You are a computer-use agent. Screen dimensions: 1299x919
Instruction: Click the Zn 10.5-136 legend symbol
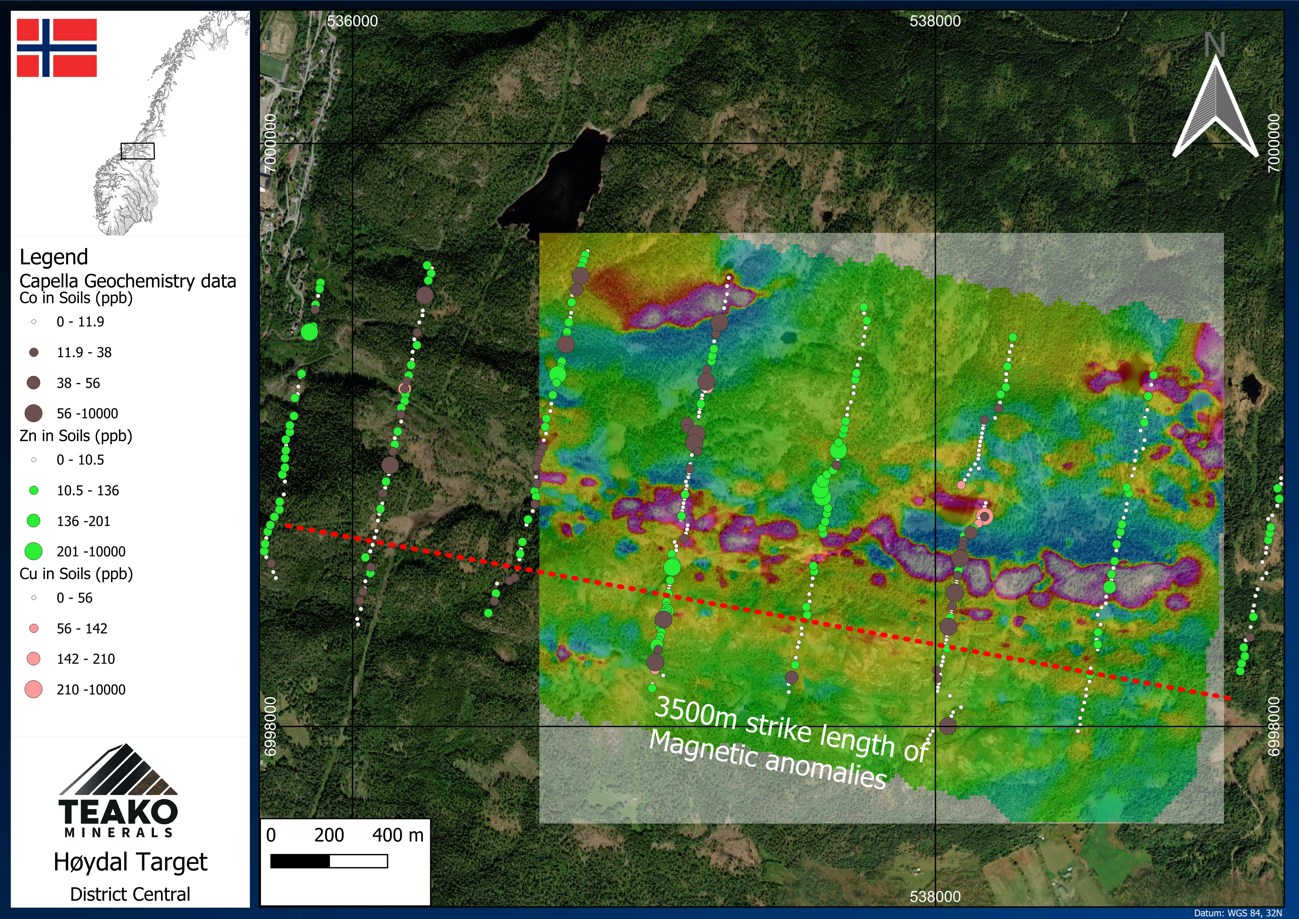pyautogui.click(x=33, y=490)
